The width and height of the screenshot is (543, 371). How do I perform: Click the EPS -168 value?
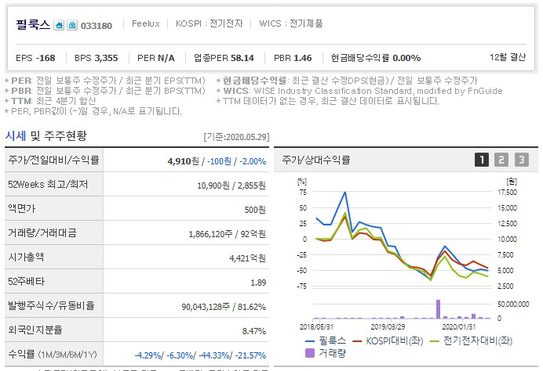[35, 58]
